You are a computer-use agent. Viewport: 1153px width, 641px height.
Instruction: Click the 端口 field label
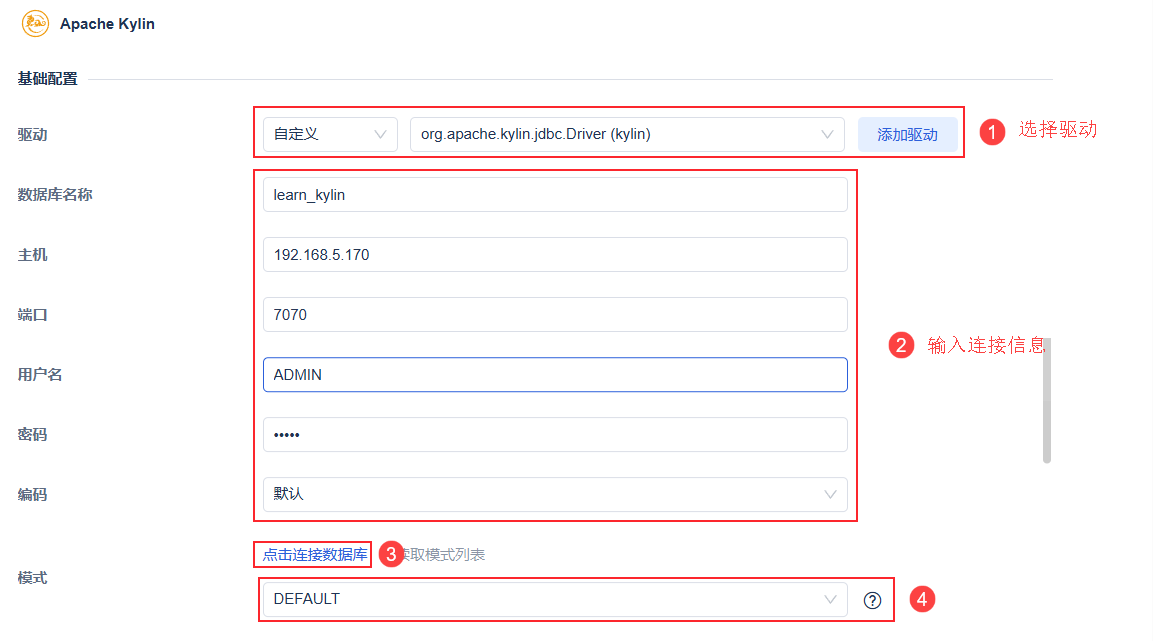[x=32, y=315]
